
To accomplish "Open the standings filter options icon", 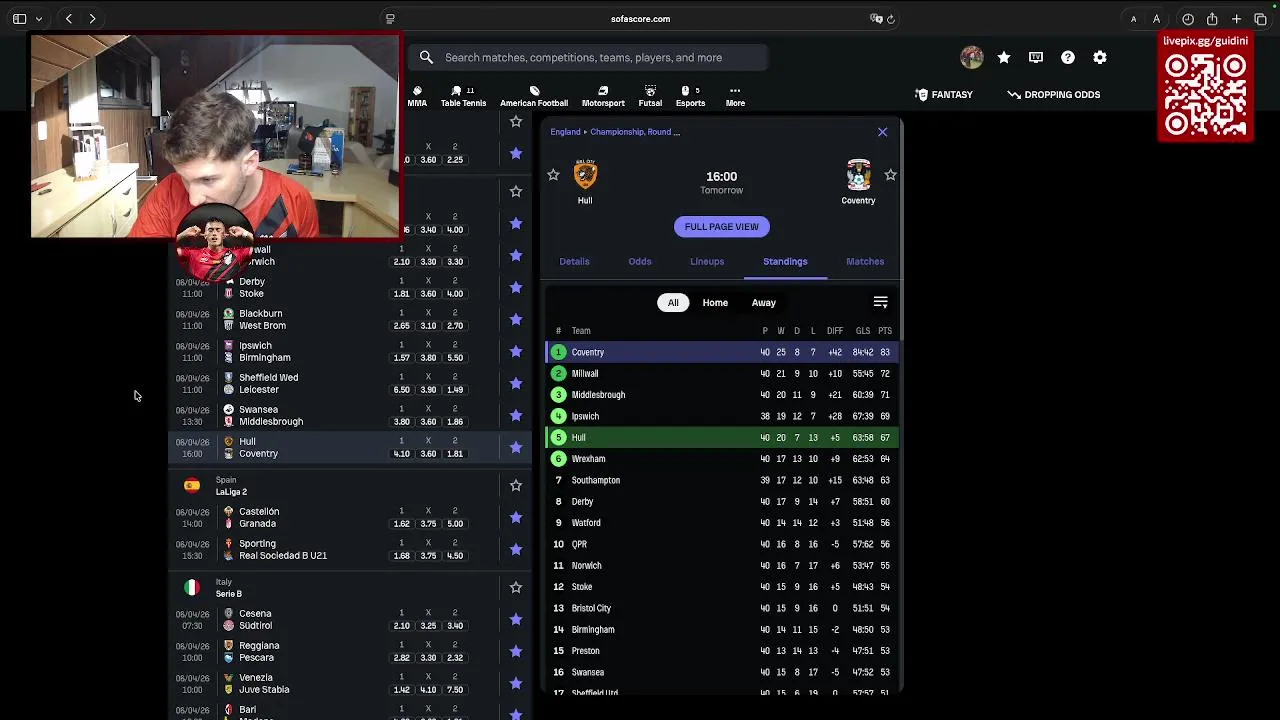I will [881, 302].
